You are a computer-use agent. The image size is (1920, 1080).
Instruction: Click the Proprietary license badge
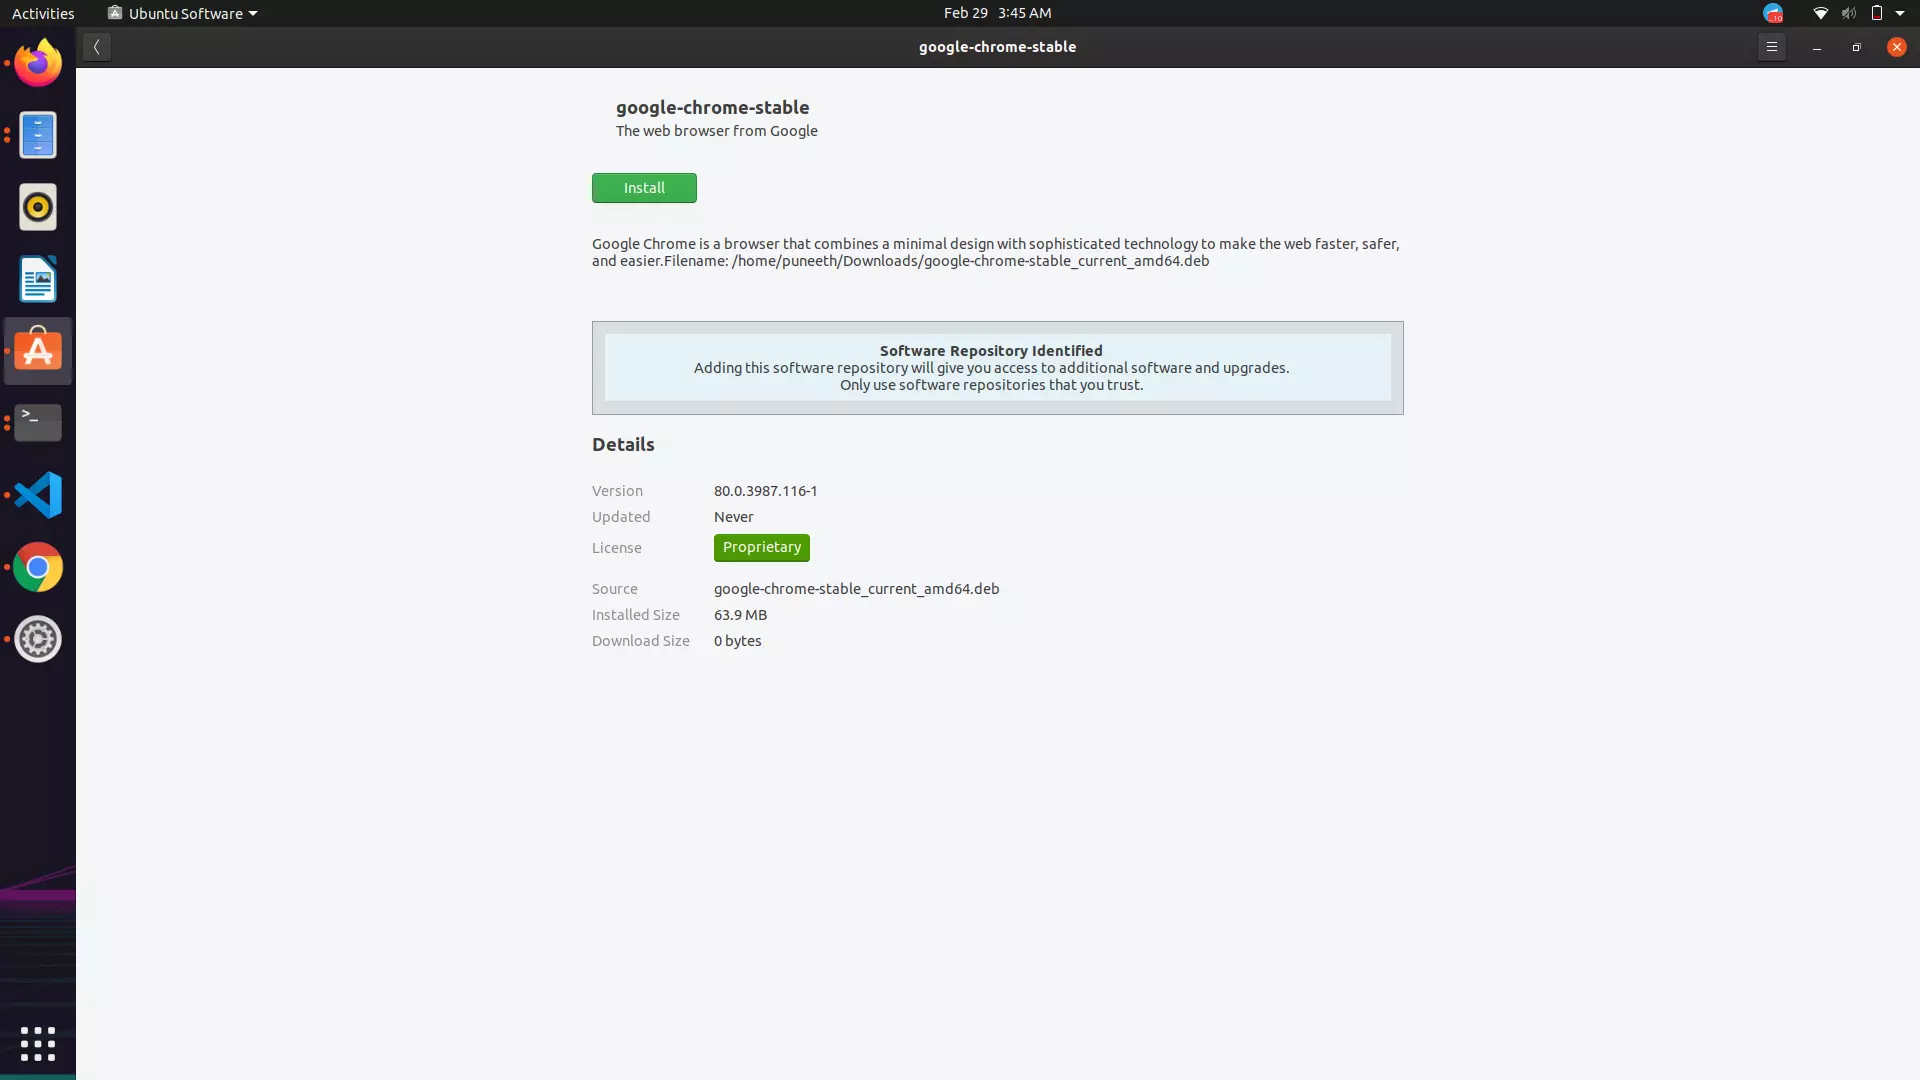pyautogui.click(x=762, y=547)
